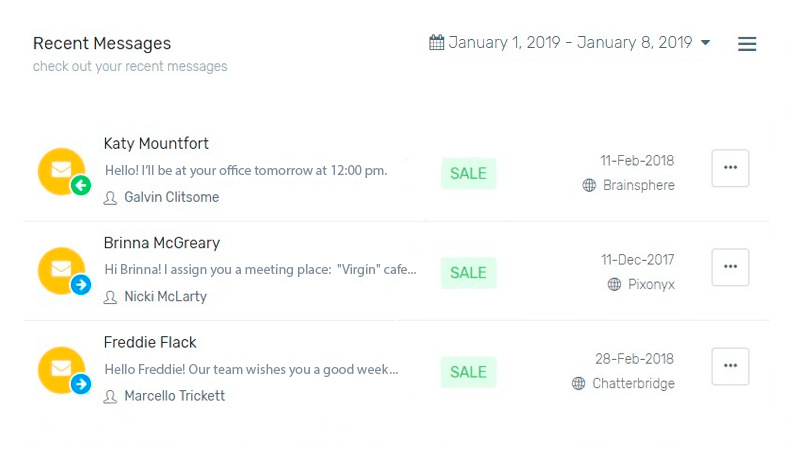
Task: Click Katy Mountfort's yellow envelope icon
Action: tap(60, 170)
